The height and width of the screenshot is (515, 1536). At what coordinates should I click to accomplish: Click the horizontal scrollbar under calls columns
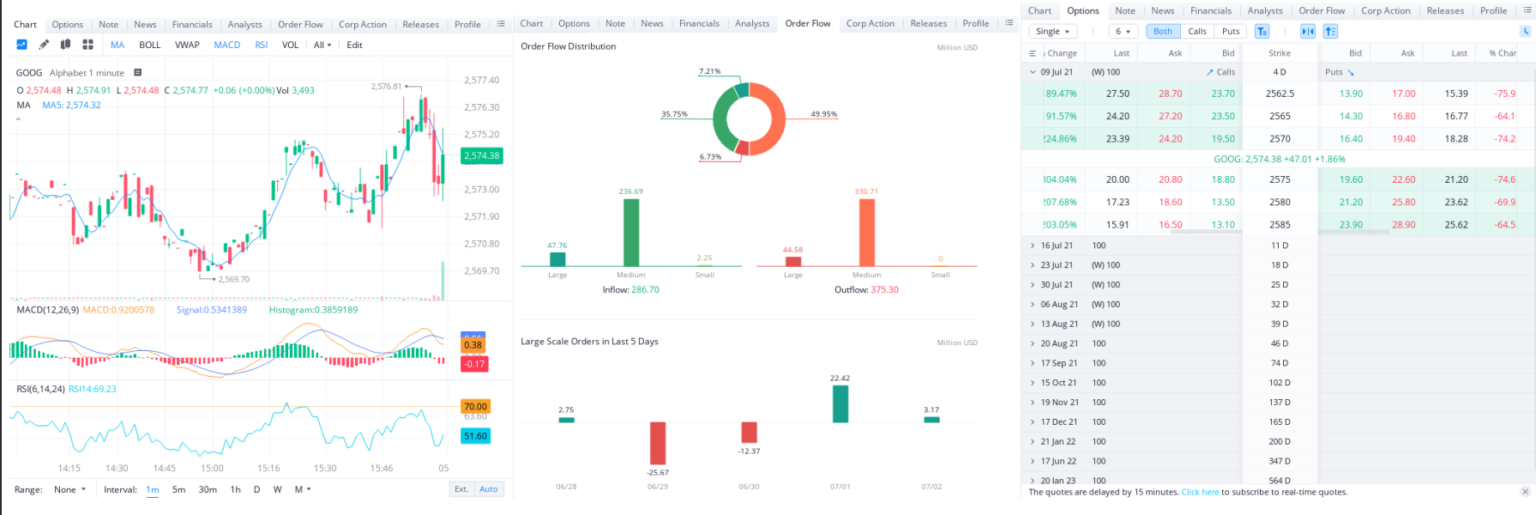(1204, 232)
